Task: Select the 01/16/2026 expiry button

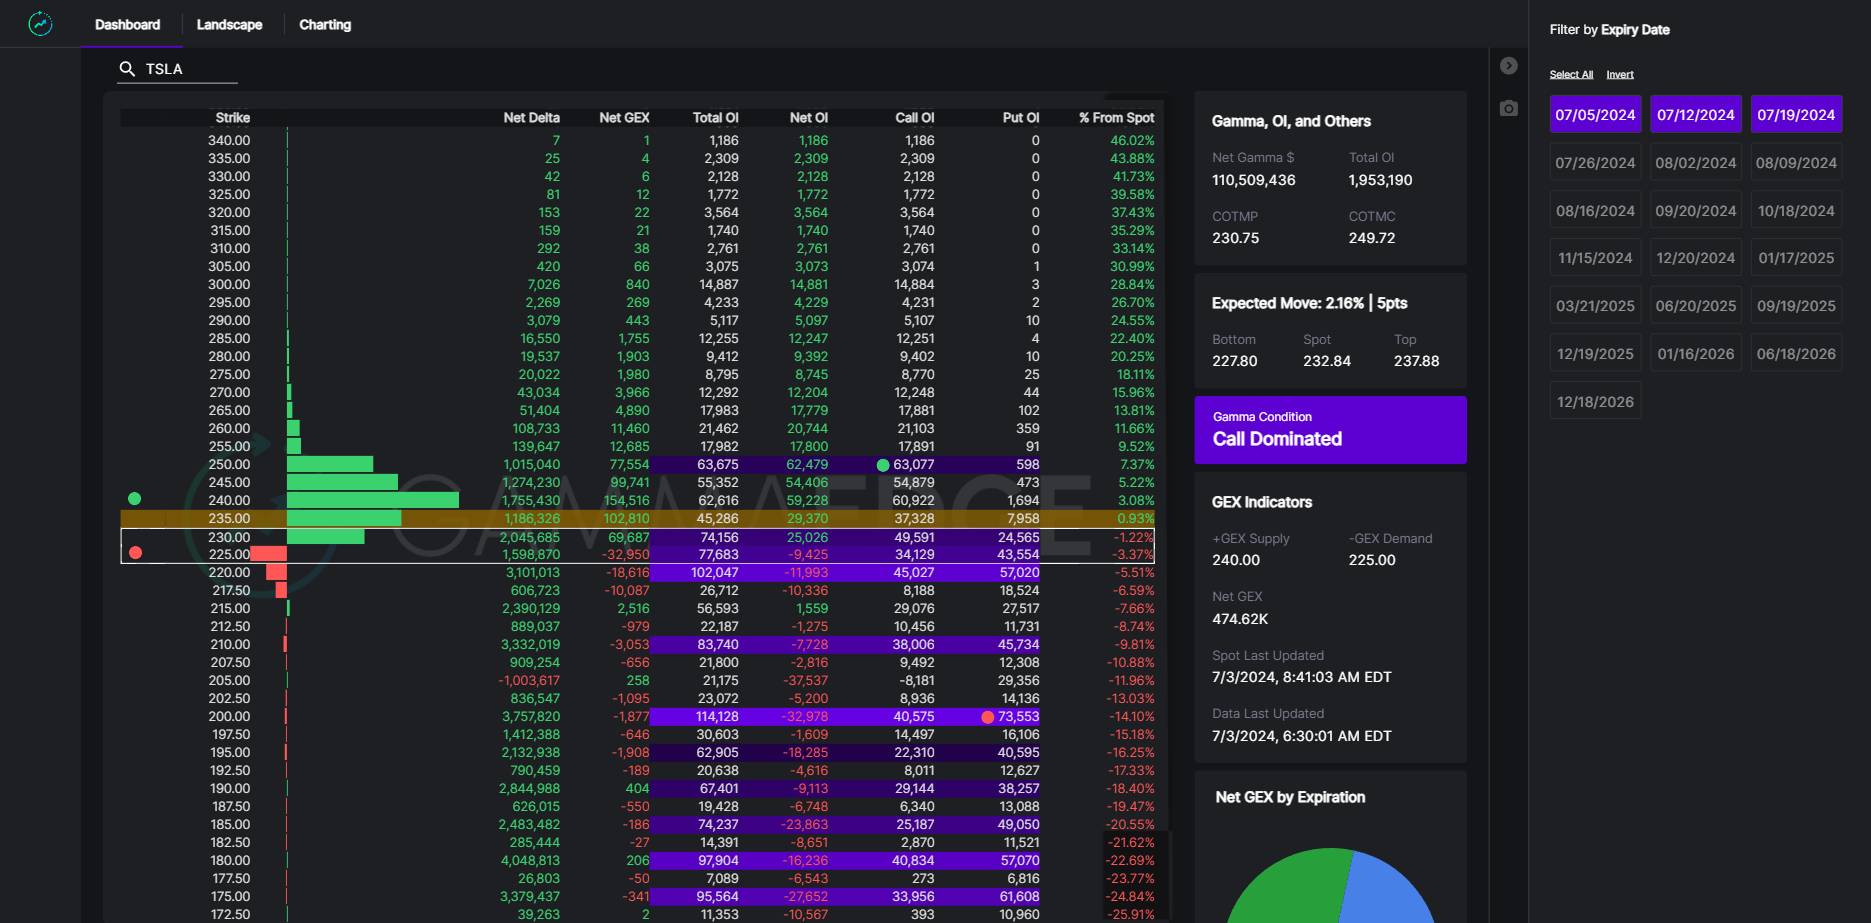Action: (1696, 354)
